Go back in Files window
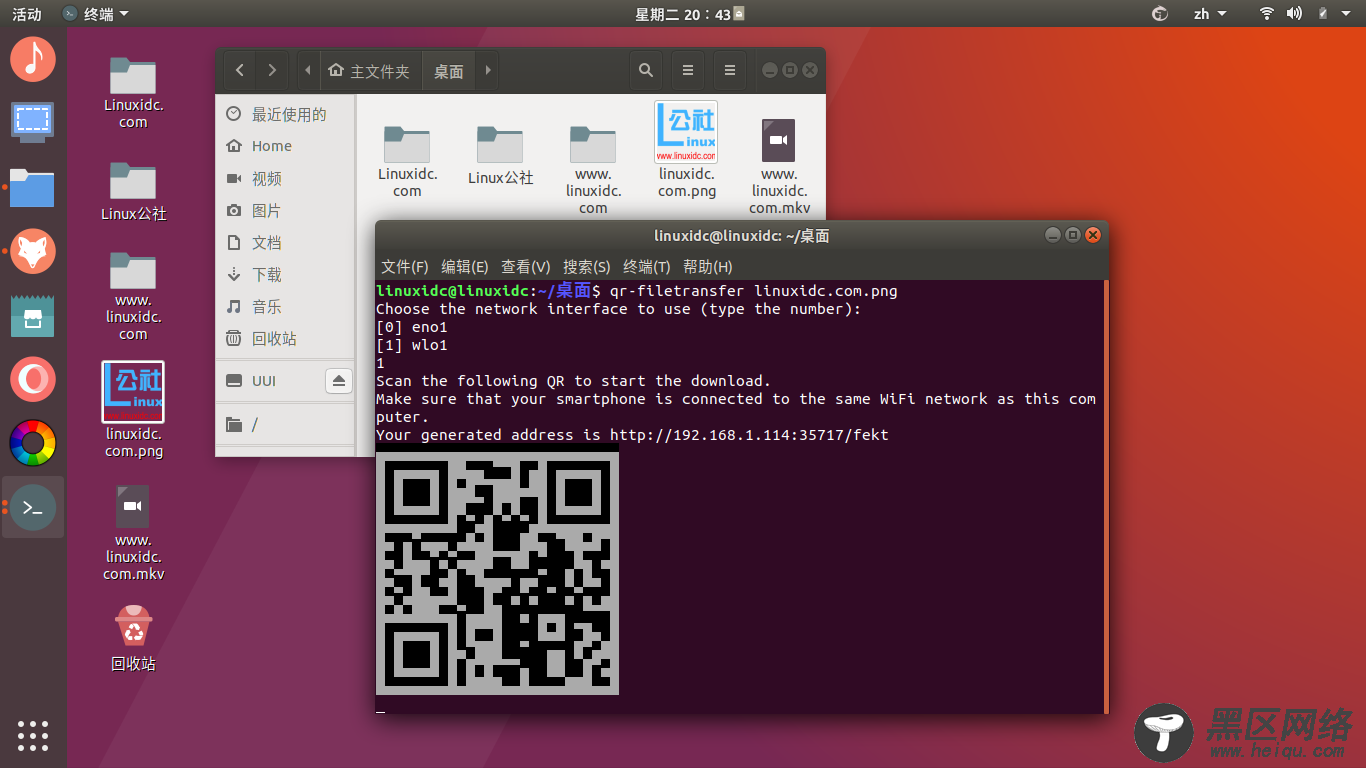This screenshot has width=1366, height=768. (x=239, y=70)
